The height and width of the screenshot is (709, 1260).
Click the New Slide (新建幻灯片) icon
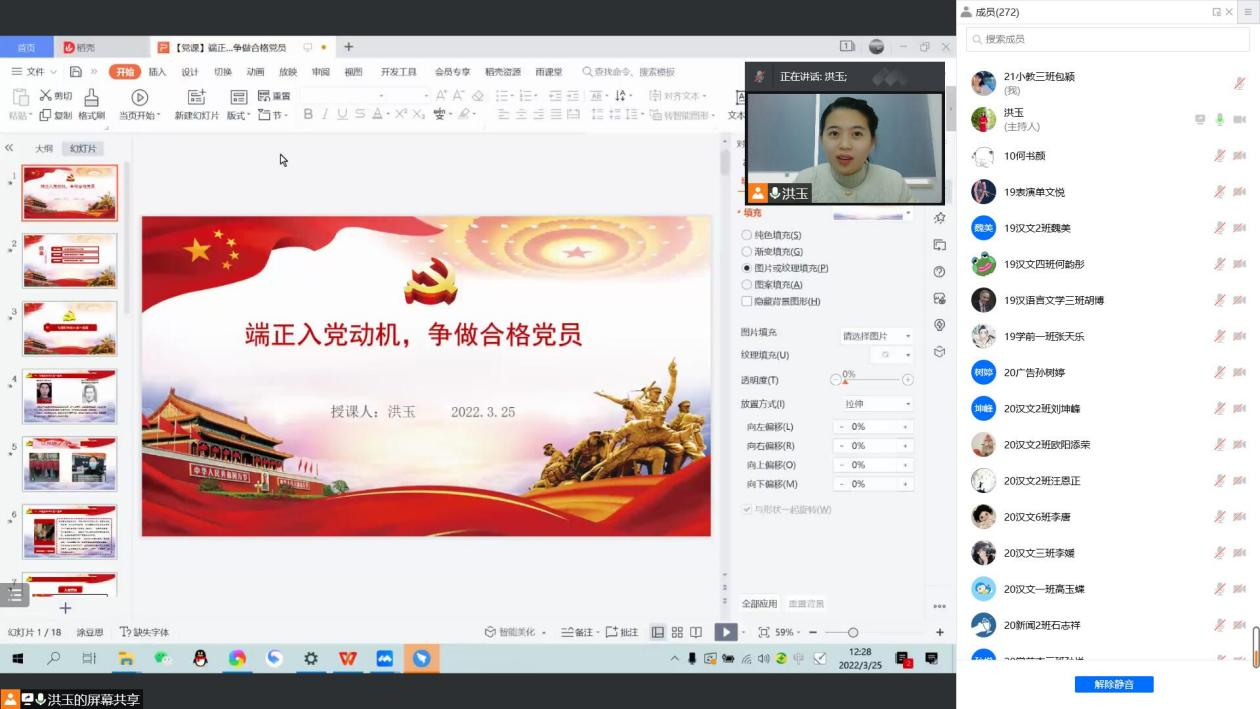pyautogui.click(x=196, y=97)
